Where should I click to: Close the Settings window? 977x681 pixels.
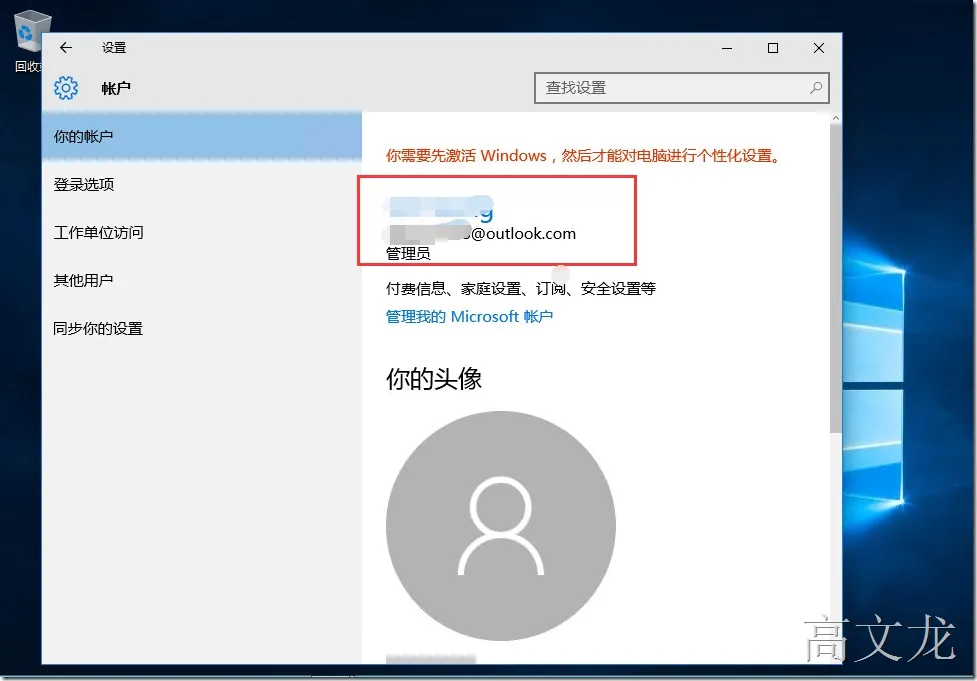click(819, 48)
